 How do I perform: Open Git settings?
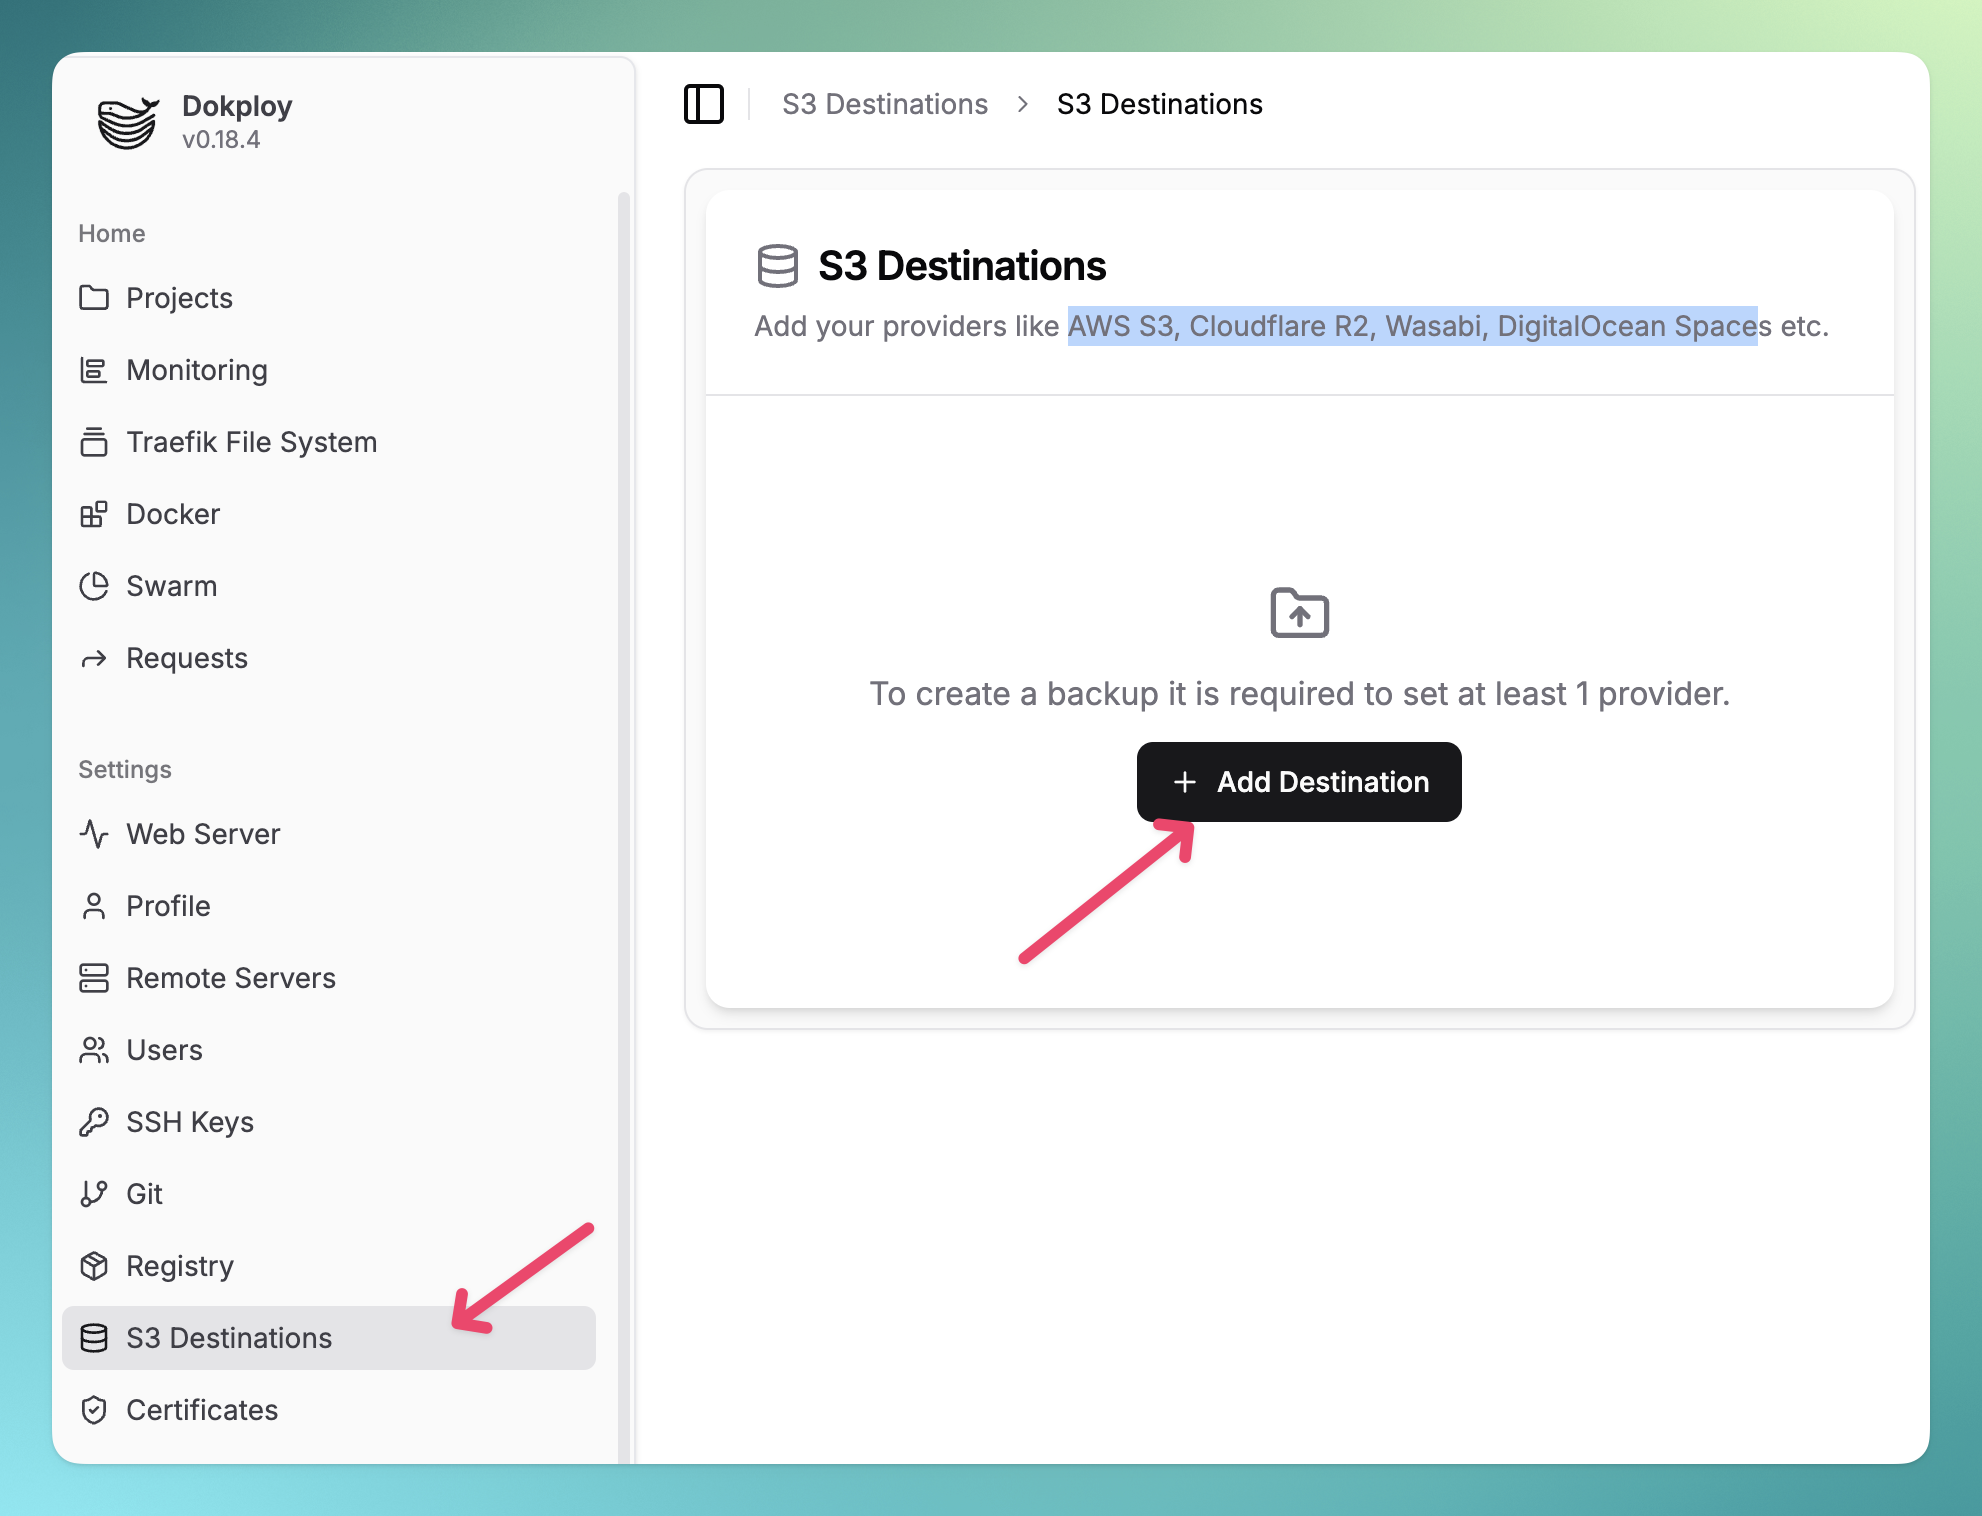tap(329, 1194)
